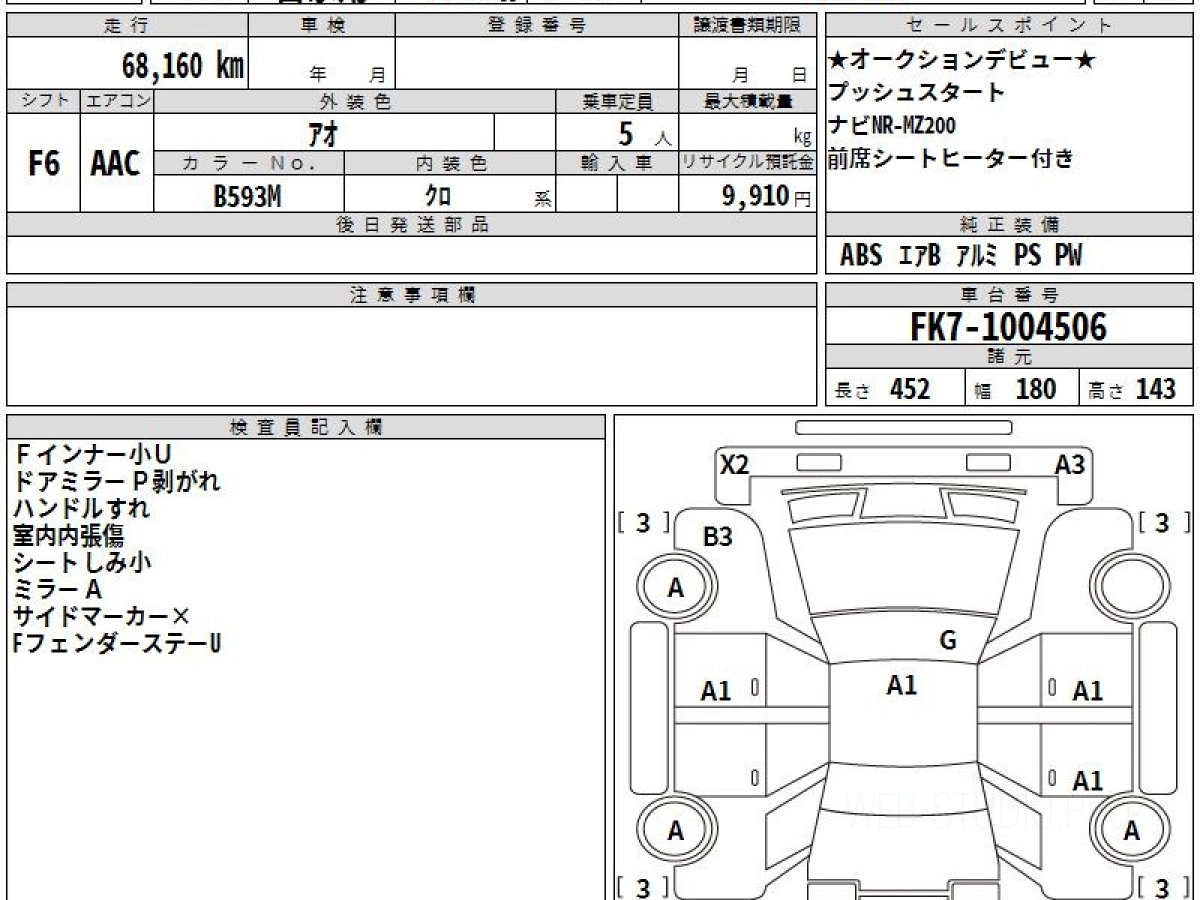Click the seating capacity 5 人
The image size is (1200, 900).
(645, 133)
